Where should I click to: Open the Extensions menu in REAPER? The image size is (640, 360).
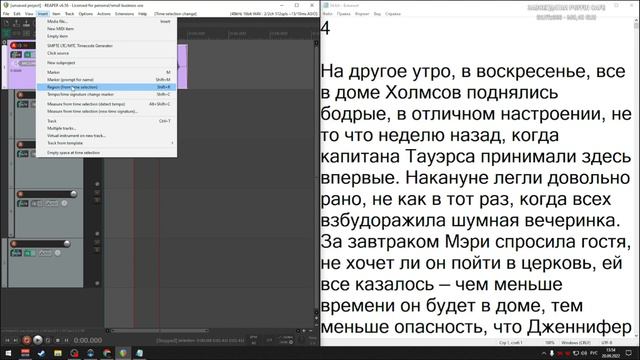[x=124, y=14]
